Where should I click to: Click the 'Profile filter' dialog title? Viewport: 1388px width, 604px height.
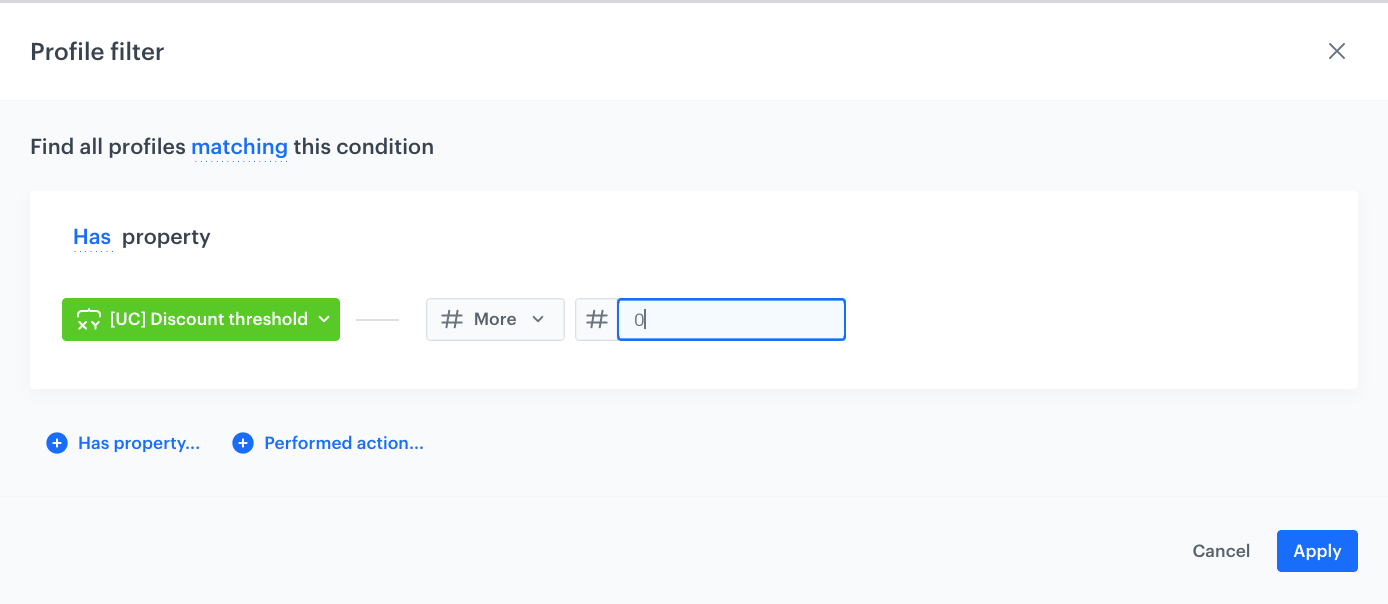(x=97, y=52)
